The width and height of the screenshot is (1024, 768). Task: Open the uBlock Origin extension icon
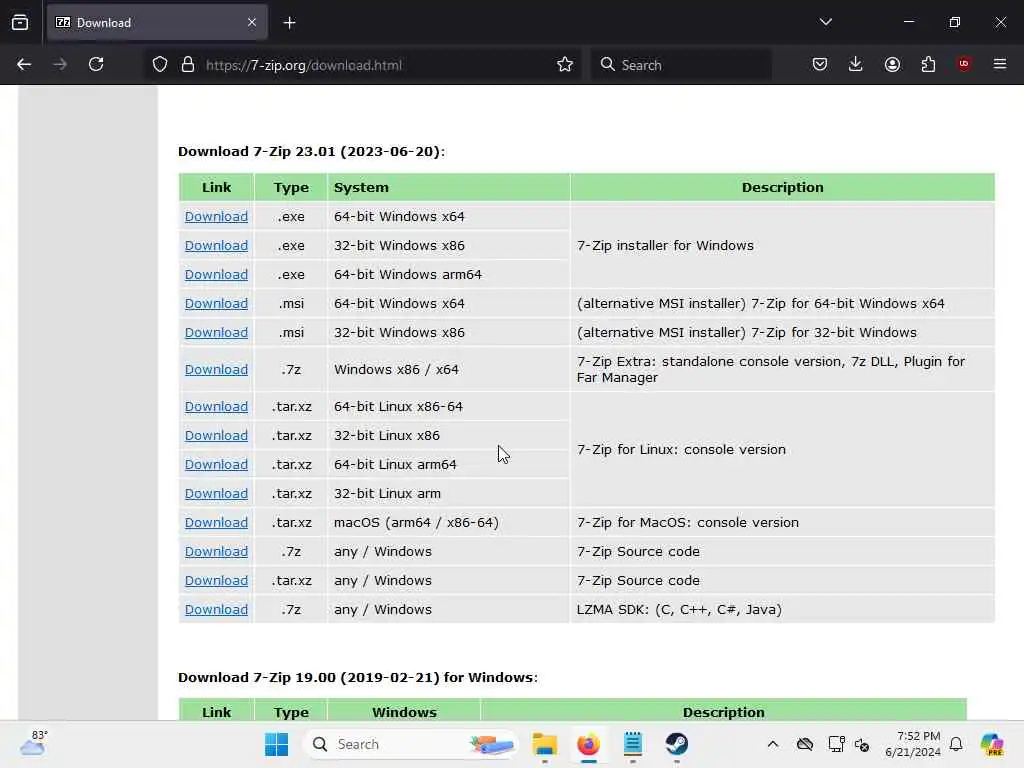(x=964, y=64)
